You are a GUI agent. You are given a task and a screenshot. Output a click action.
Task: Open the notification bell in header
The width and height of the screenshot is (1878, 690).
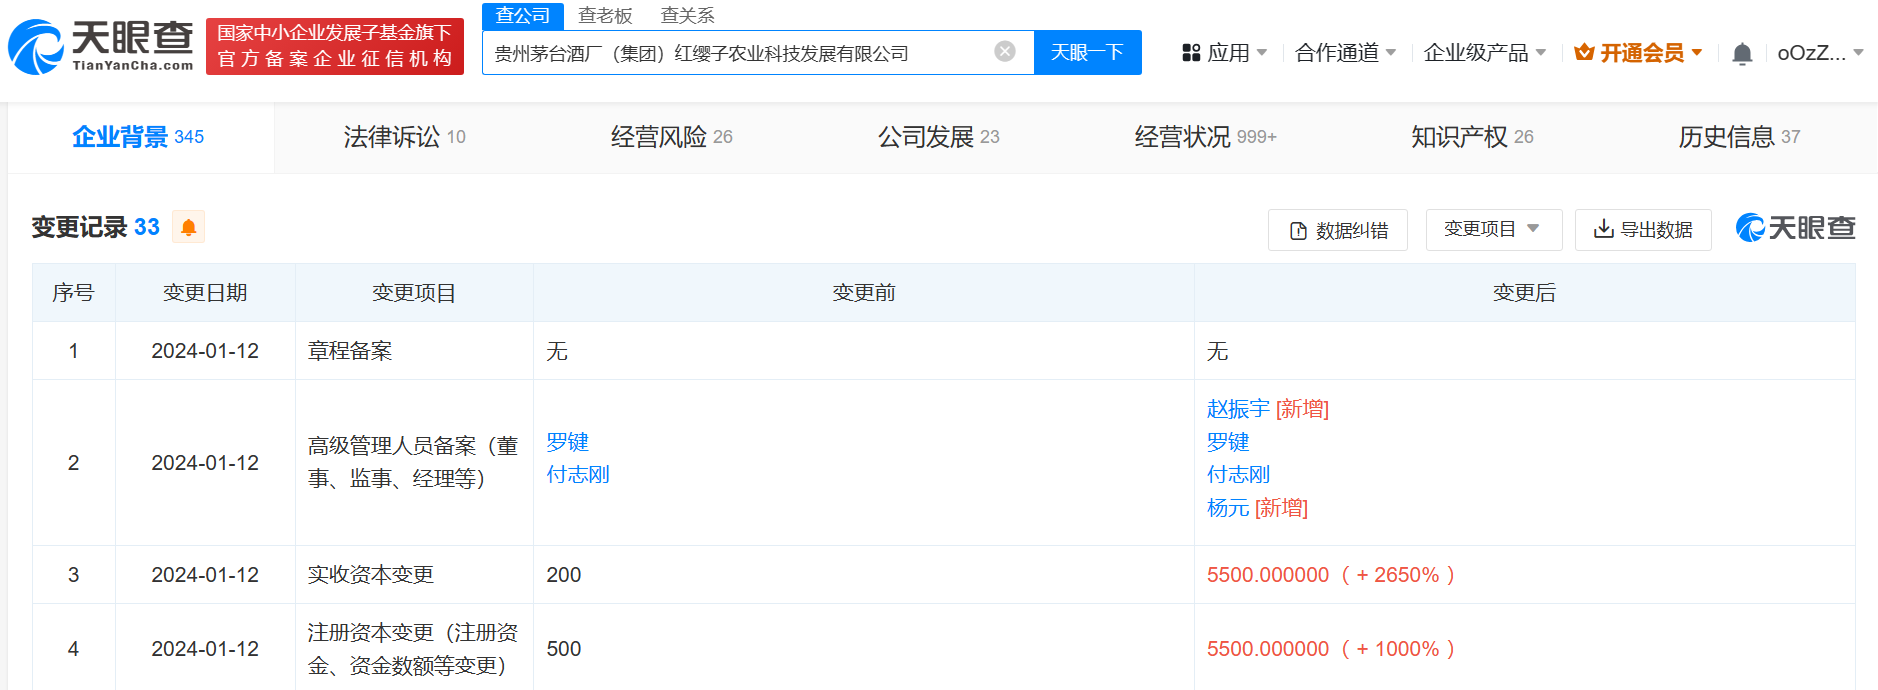[1741, 54]
